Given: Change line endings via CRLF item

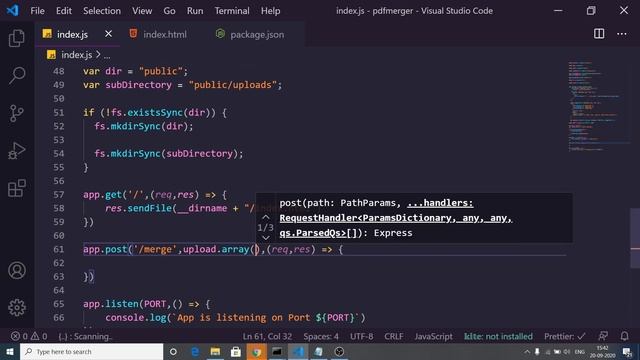Looking at the screenshot, I should pos(393,336).
